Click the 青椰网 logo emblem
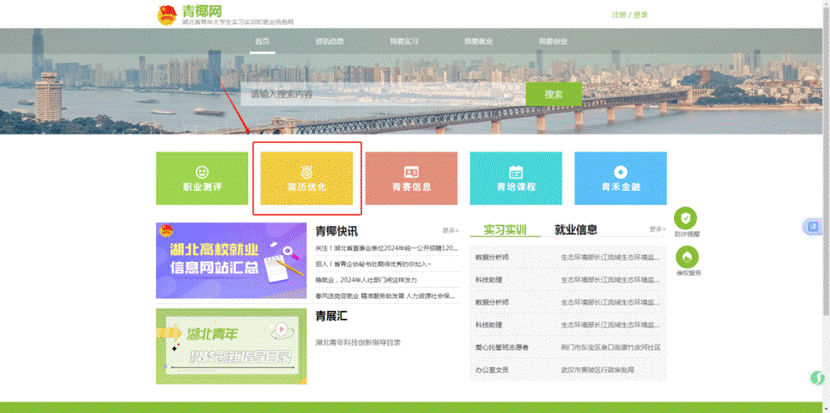 tap(167, 15)
